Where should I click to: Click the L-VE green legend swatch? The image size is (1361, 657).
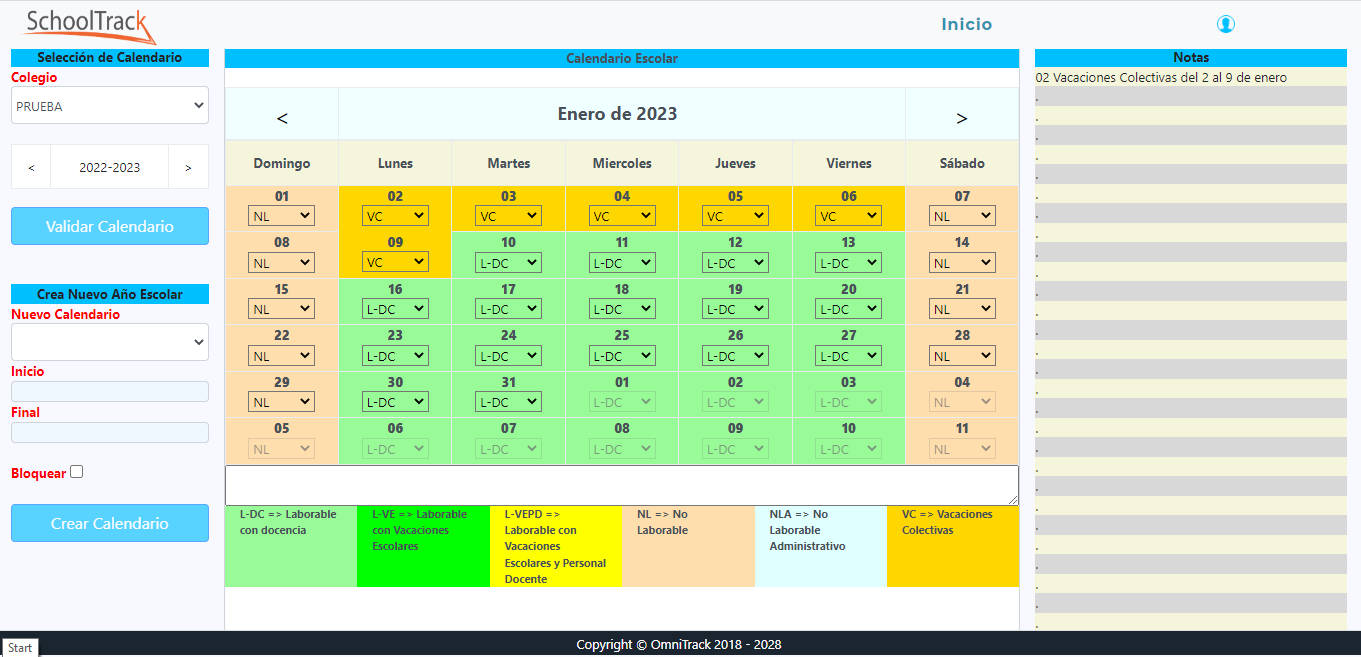coord(423,546)
